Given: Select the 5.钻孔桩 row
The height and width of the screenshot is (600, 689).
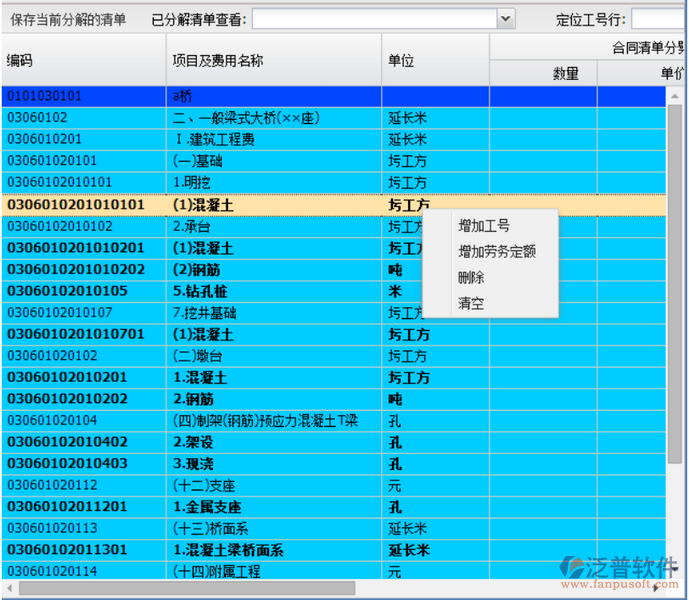Looking at the screenshot, I should click(273, 291).
